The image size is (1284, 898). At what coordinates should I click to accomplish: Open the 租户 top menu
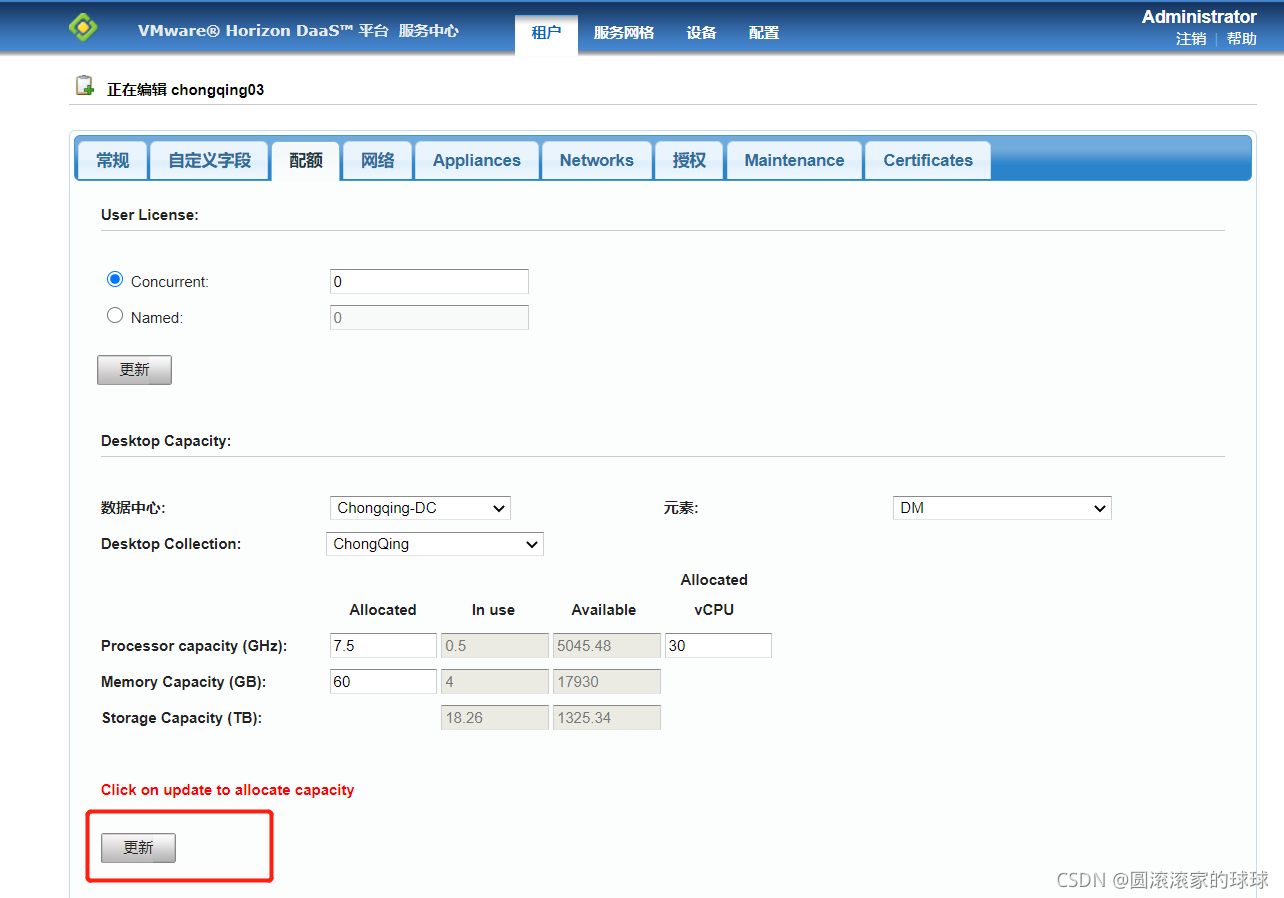coord(546,33)
